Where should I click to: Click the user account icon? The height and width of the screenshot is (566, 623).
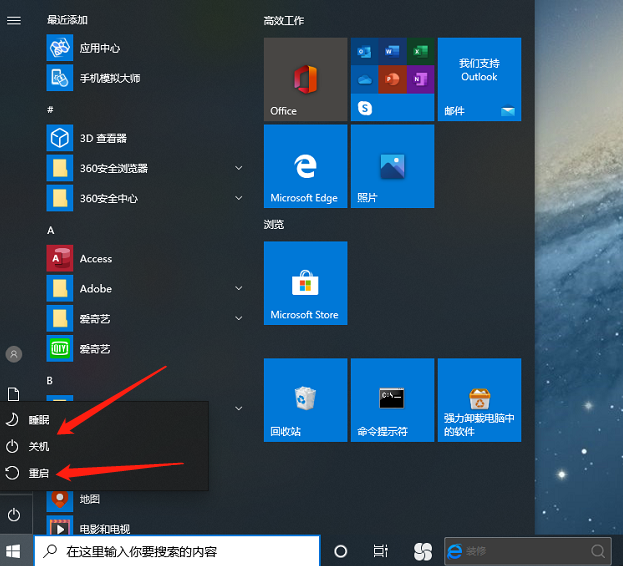(14, 354)
